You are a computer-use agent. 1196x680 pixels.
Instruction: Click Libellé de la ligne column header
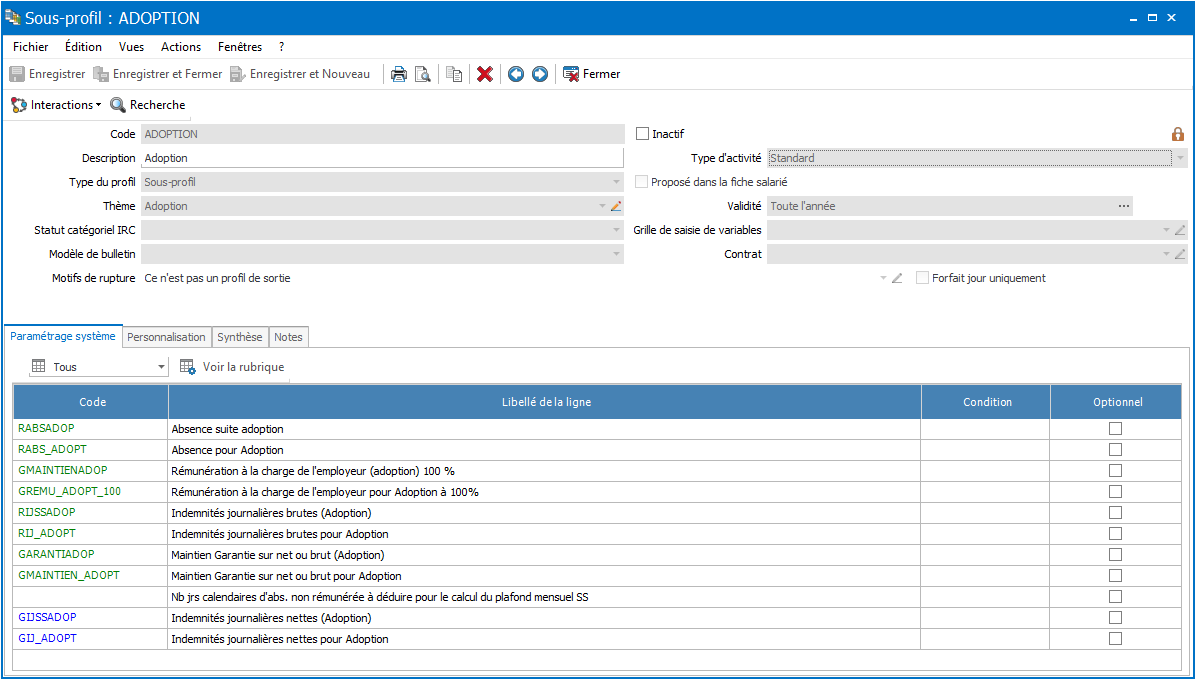click(x=545, y=402)
